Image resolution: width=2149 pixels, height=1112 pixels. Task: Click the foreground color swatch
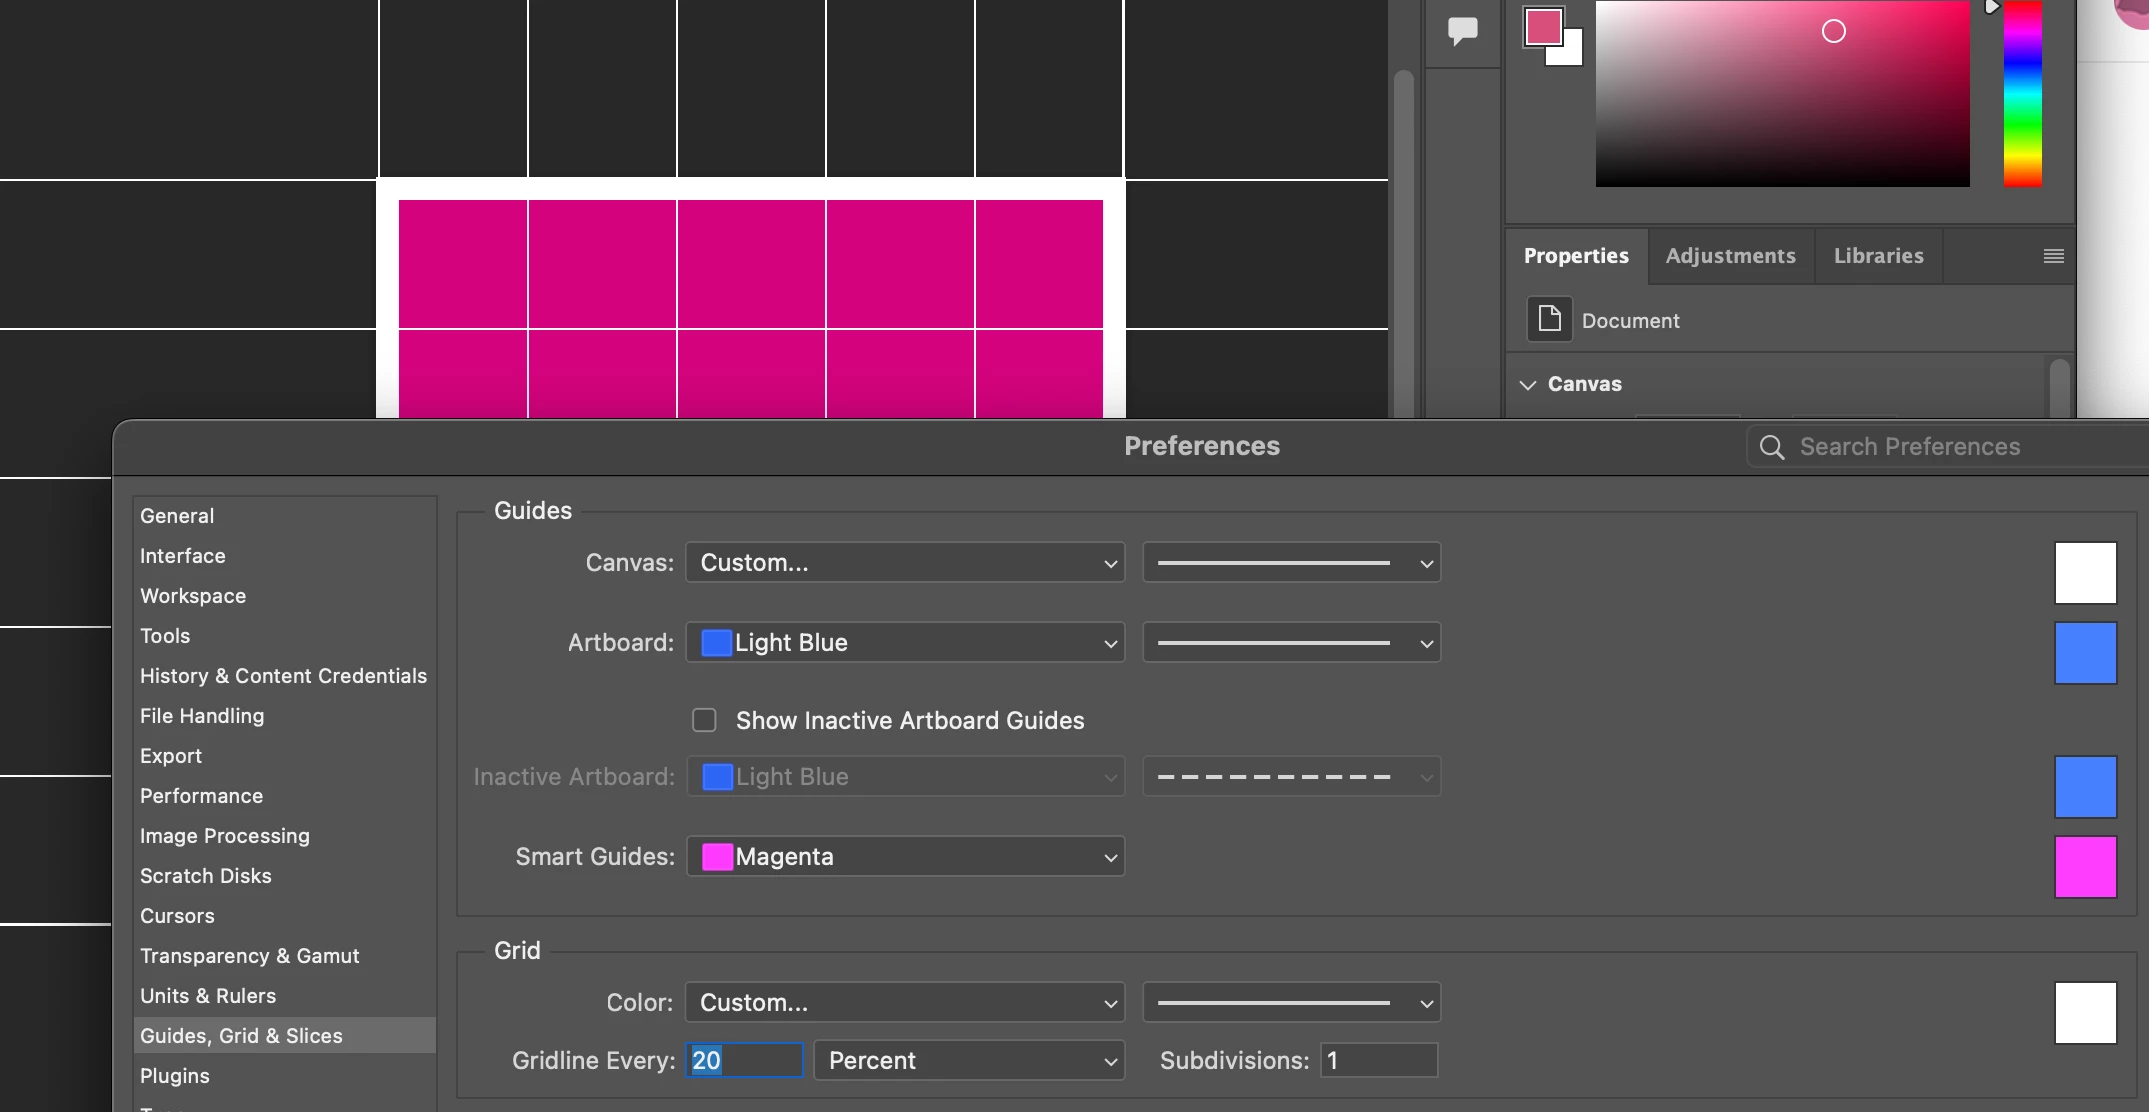(x=1542, y=26)
